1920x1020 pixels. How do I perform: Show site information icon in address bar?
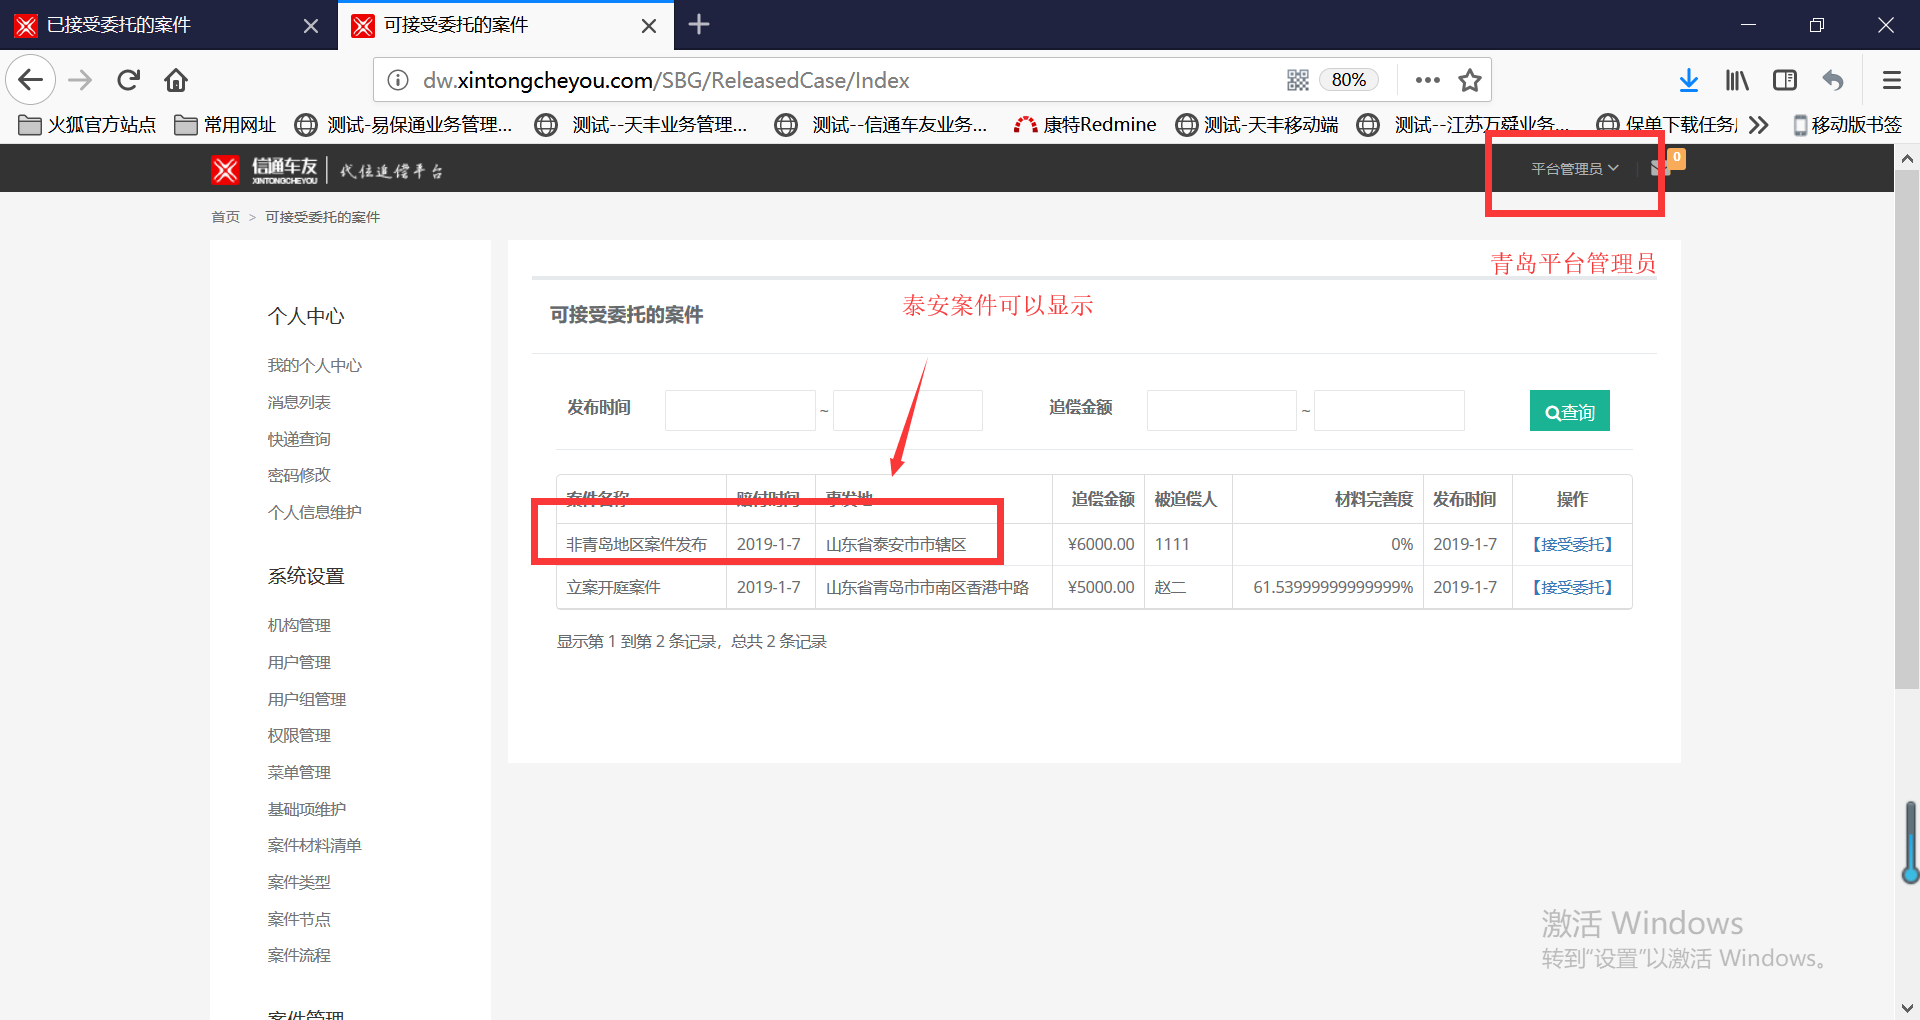coord(397,80)
